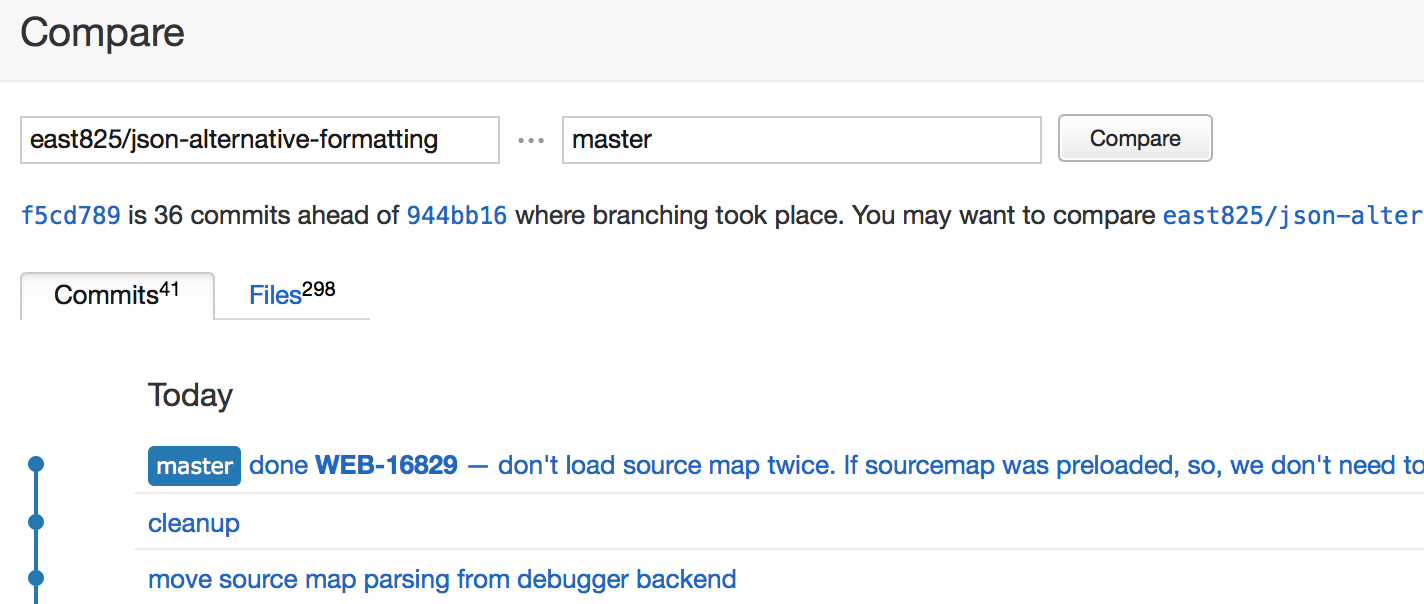Open the WEB-16829 issue link
This screenshot has height=604, width=1424.
click(x=386, y=465)
